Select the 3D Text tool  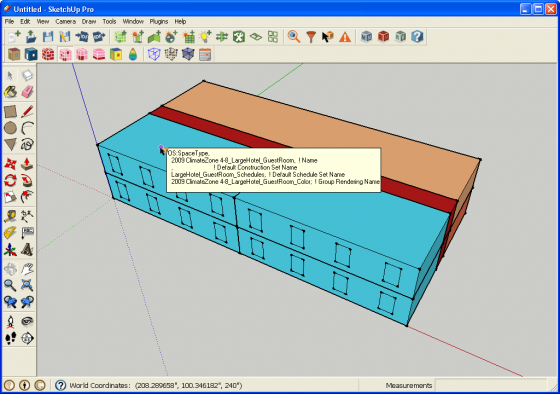click(28, 250)
